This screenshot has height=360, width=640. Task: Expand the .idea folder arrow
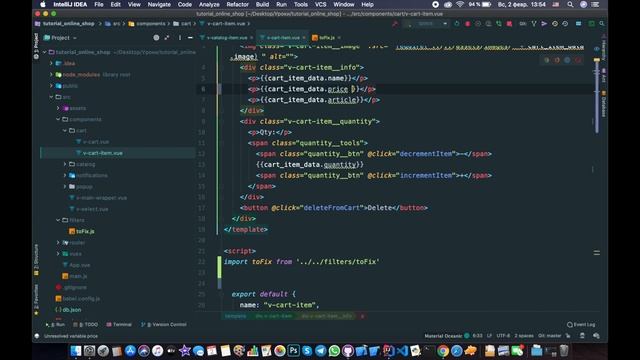tap(51, 63)
